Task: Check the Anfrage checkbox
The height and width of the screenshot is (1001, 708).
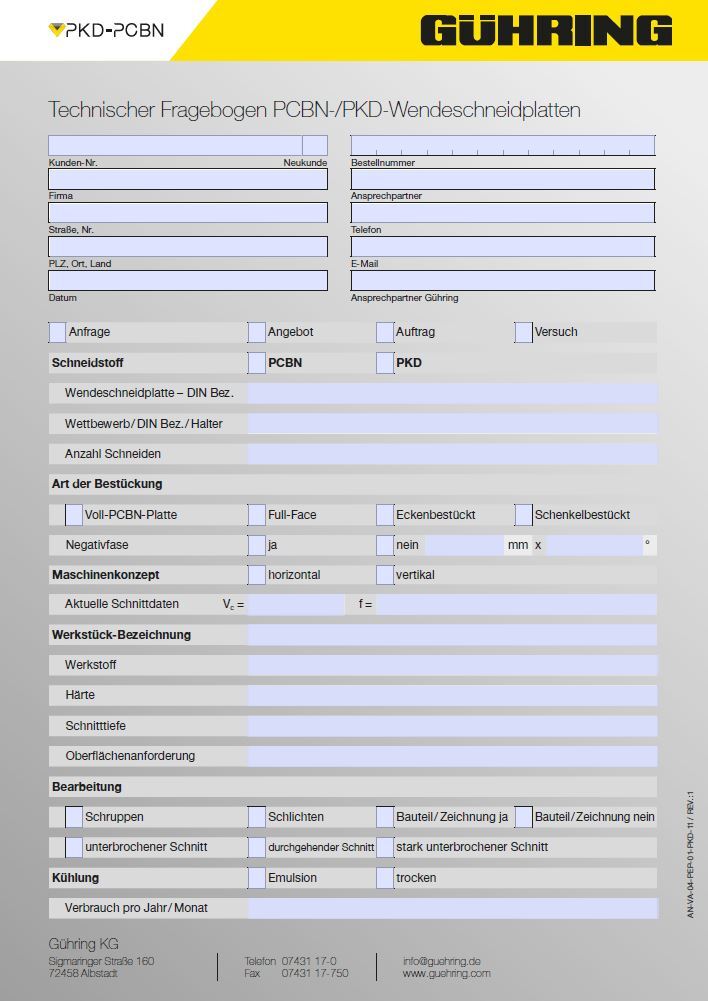Action: pyautogui.click(x=57, y=332)
